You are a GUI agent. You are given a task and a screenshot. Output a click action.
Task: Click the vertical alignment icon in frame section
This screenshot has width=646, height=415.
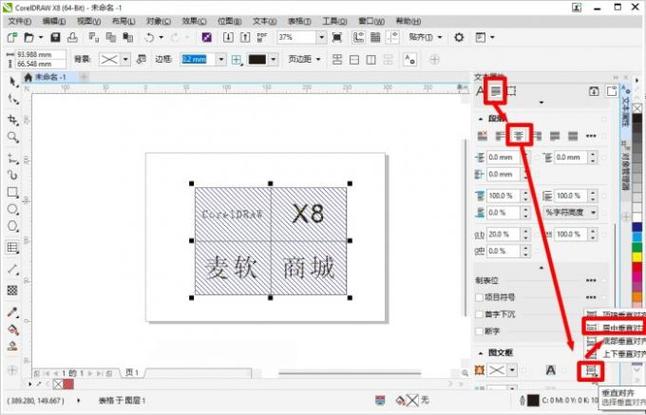pos(591,371)
